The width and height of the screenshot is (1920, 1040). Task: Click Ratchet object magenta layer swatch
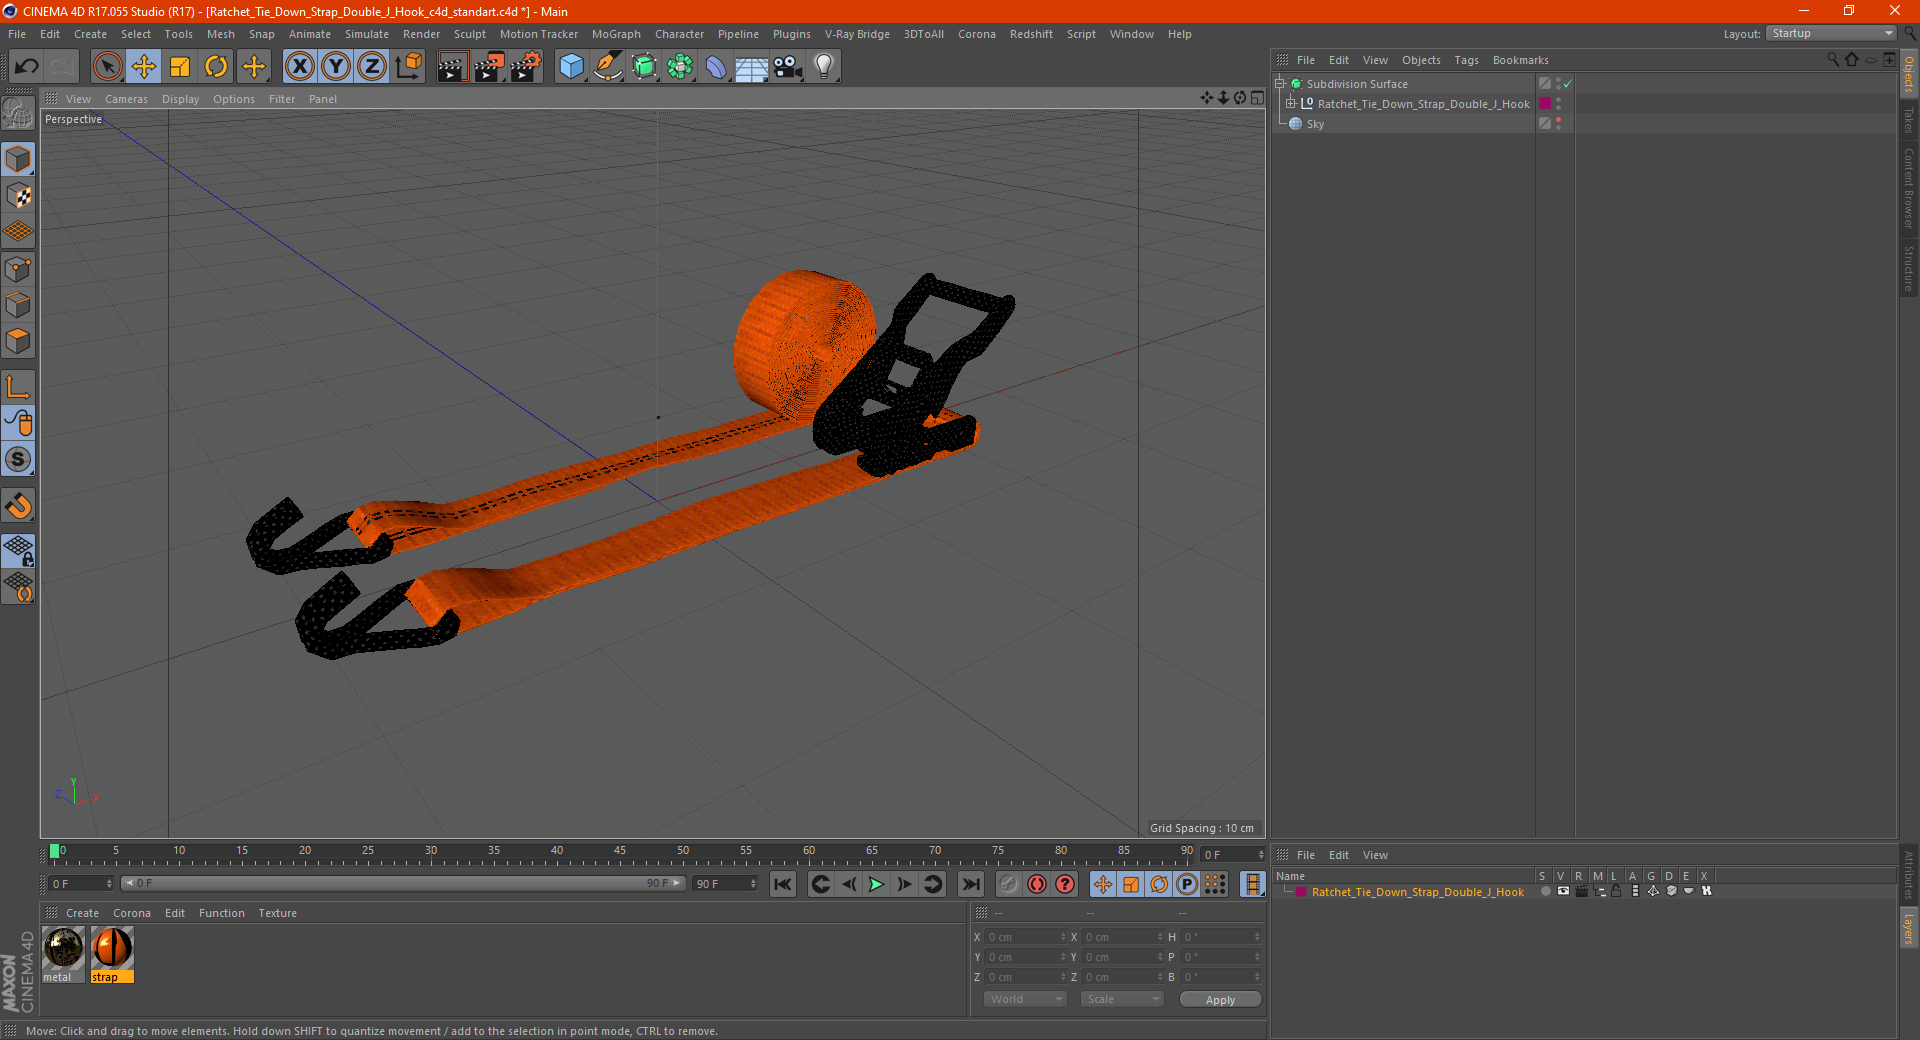point(1545,104)
